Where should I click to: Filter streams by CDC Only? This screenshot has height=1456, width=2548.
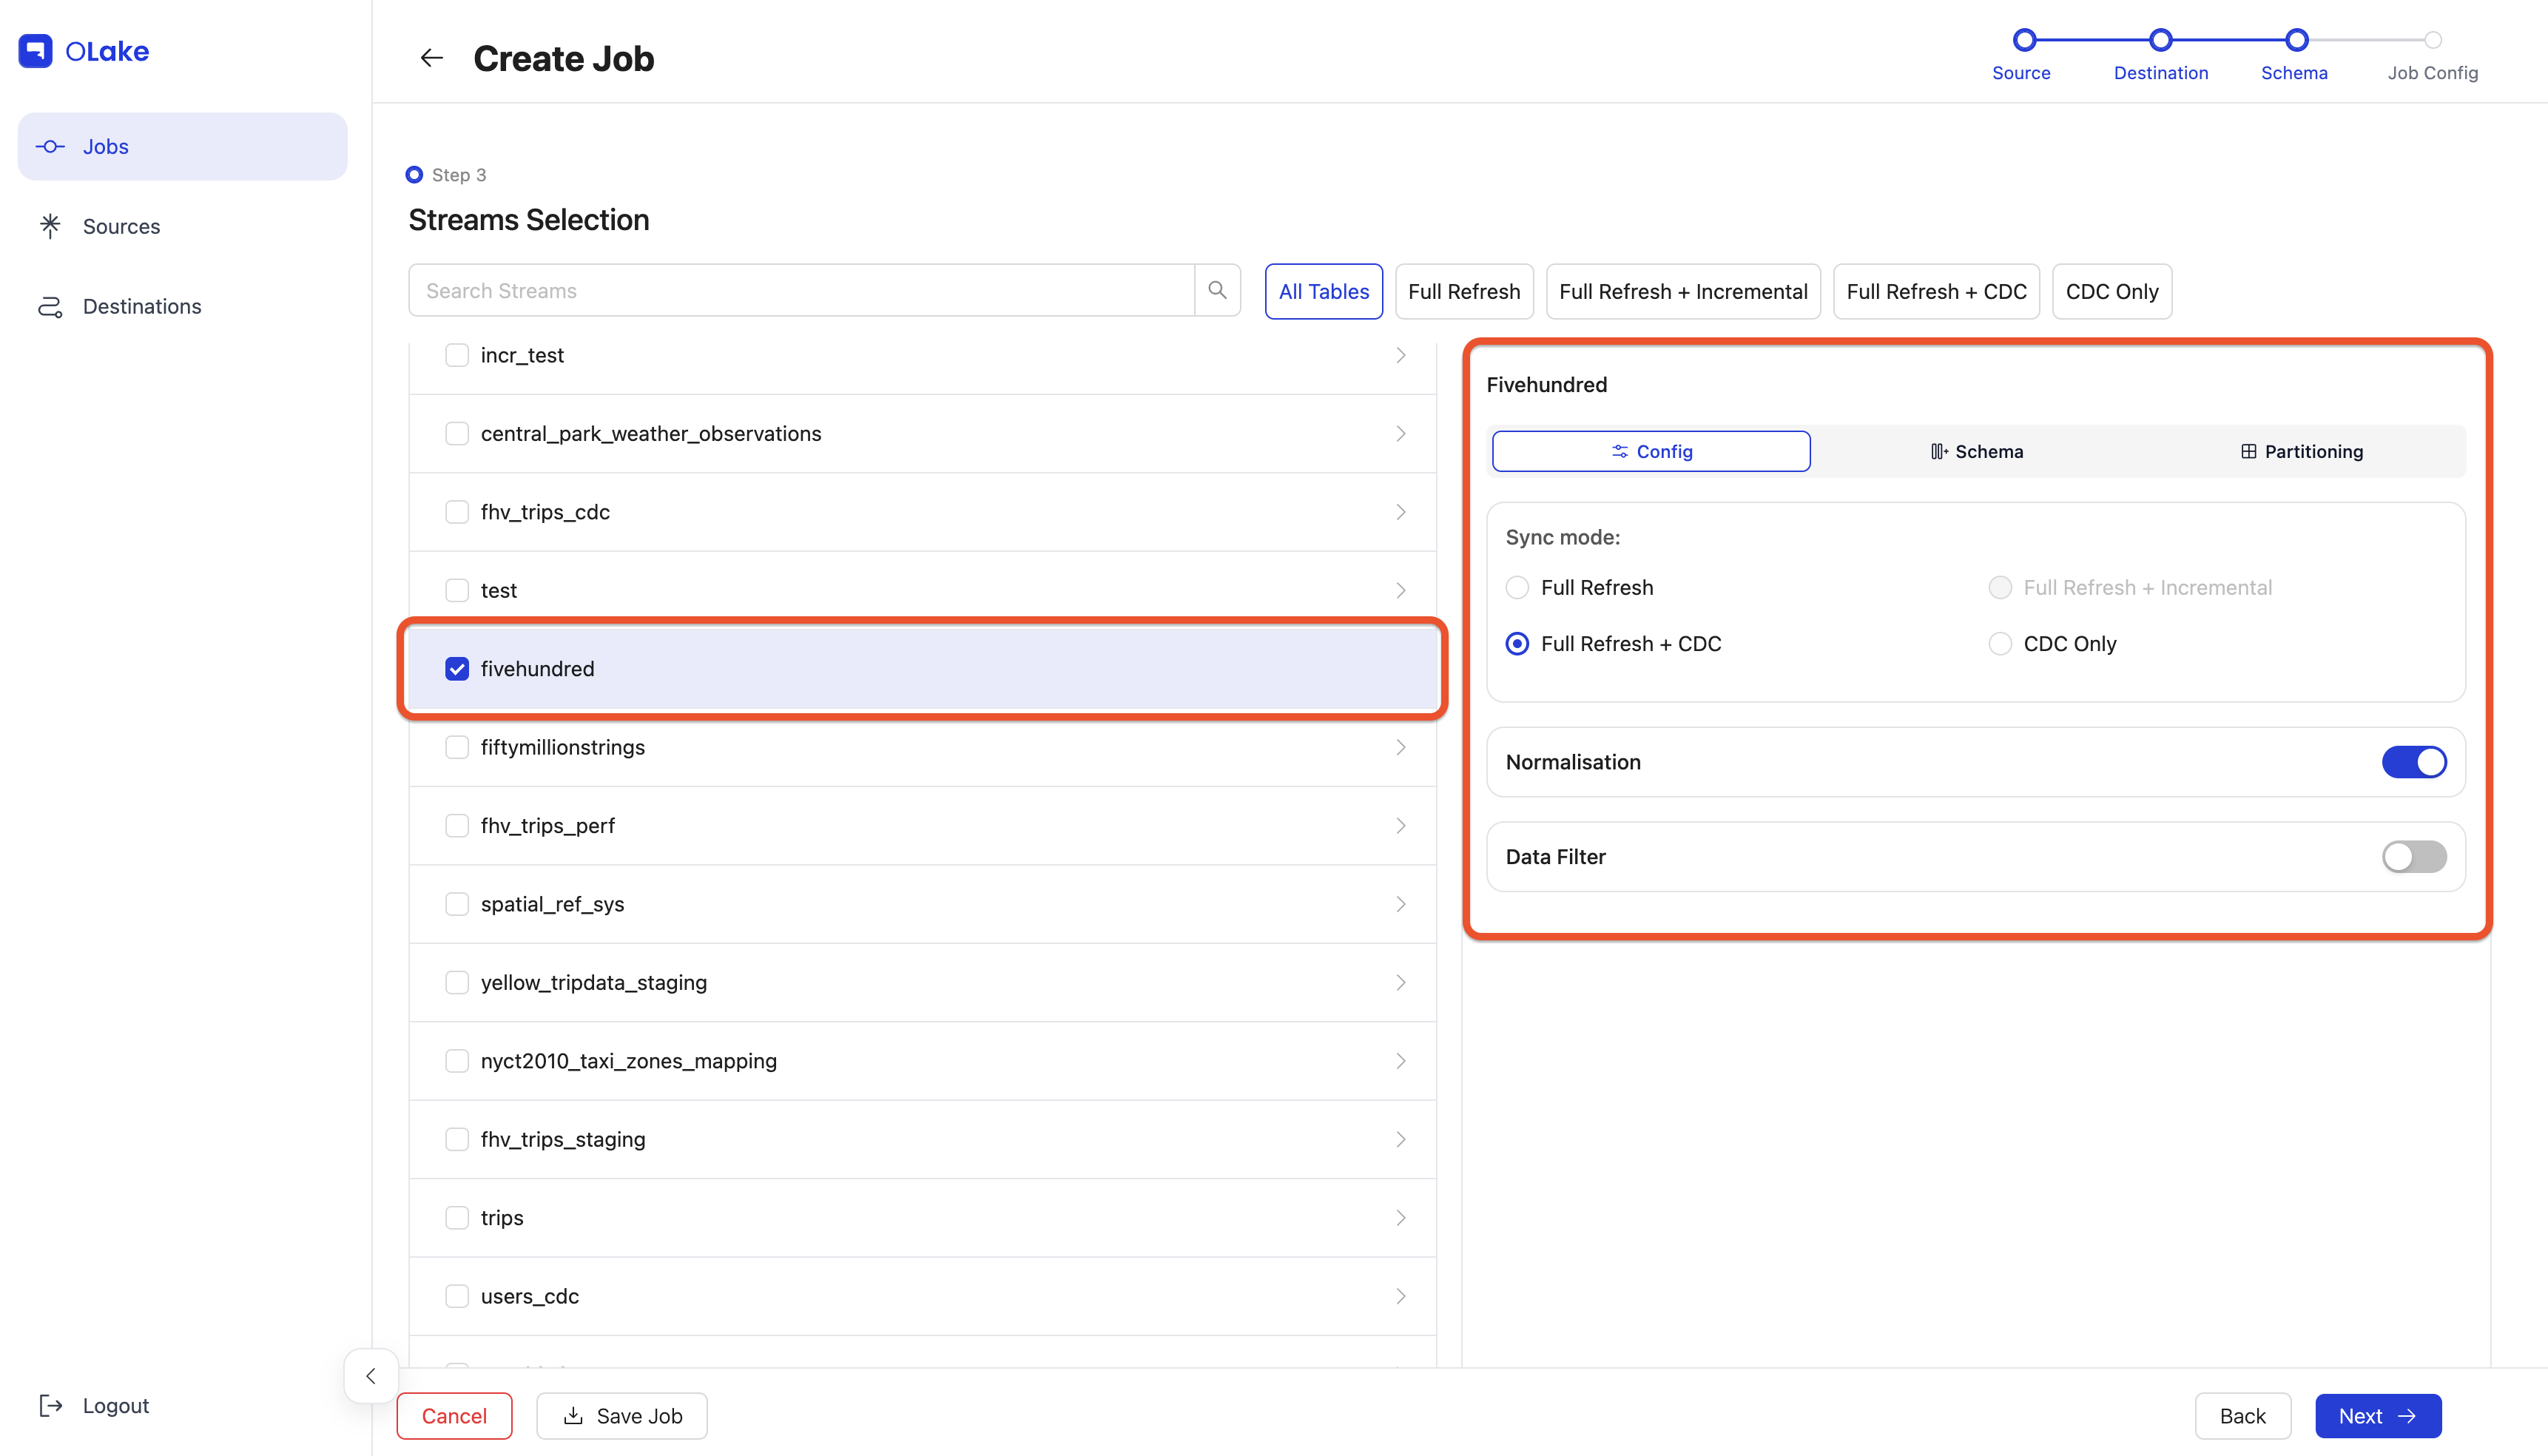pos(2112,291)
